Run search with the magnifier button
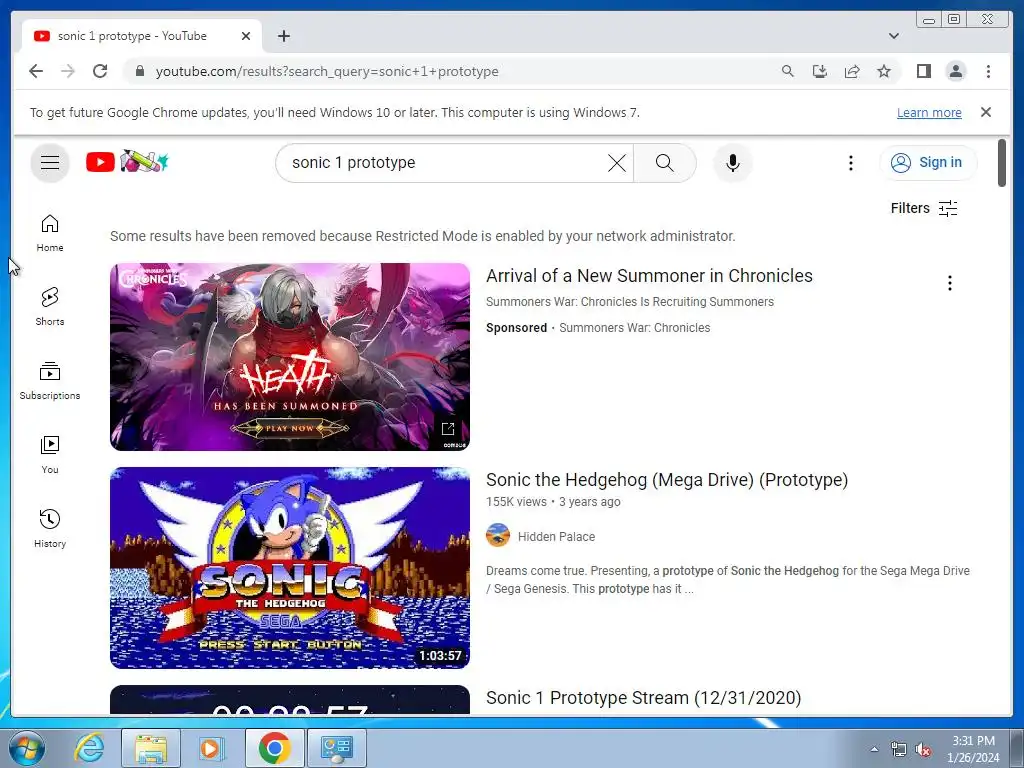The image size is (1024, 768). tap(664, 163)
